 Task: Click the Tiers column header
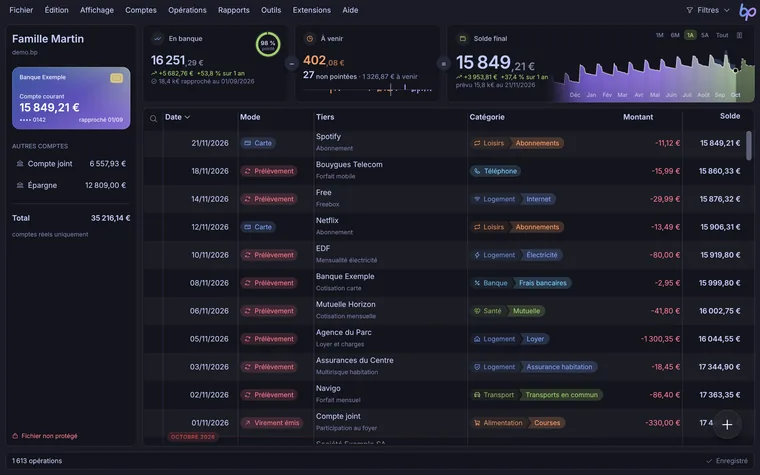(325, 117)
